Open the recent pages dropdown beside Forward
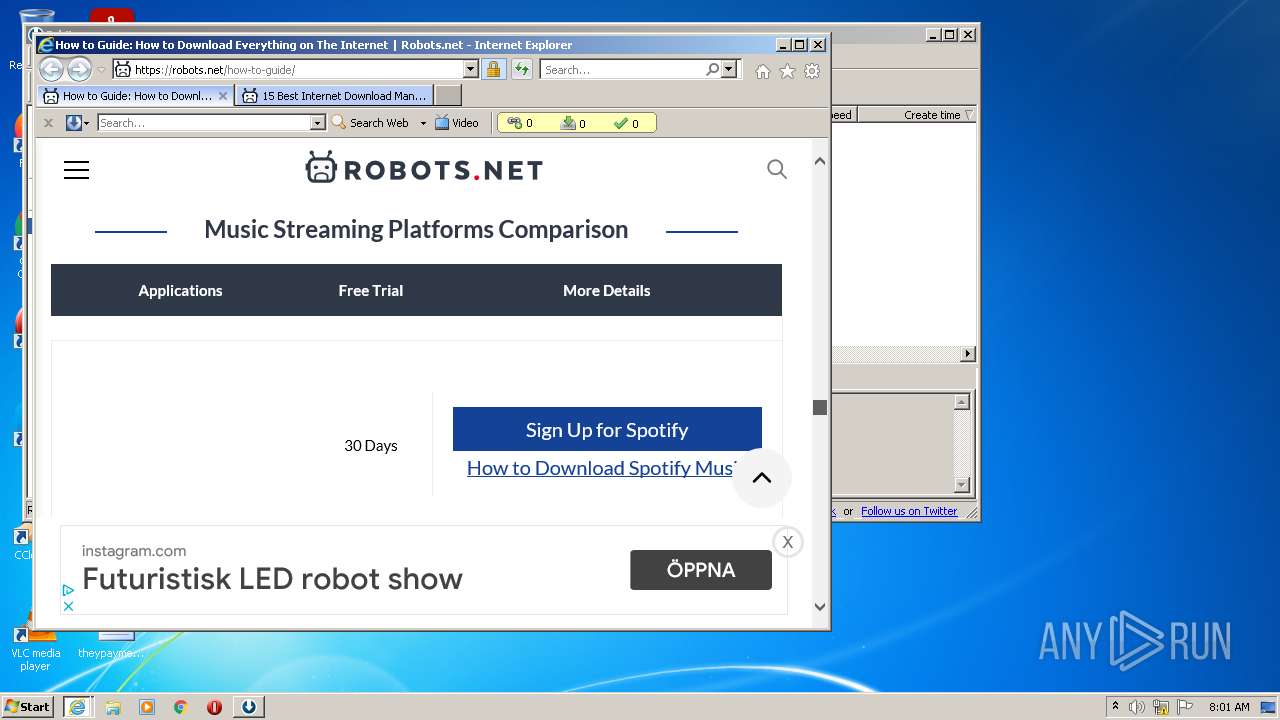The width and height of the screenshot is (1280, 720). (x=101, y=70)
